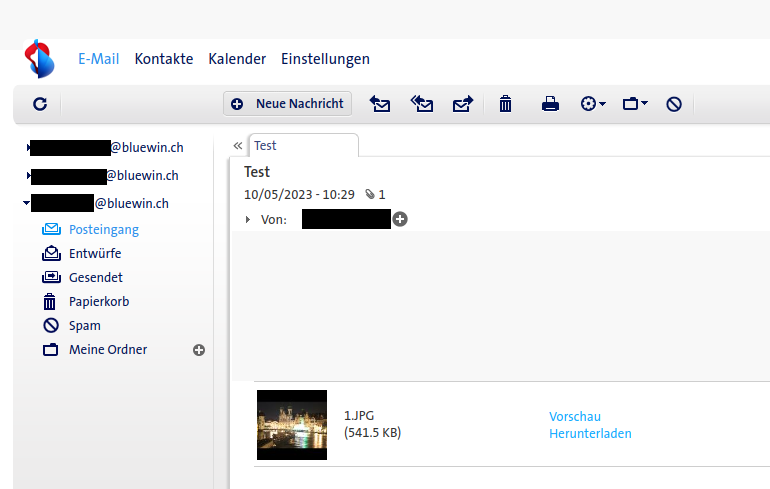Open the more actions dropdown
This screenshot has height=489, width=770.
click(x=593, y=104)
